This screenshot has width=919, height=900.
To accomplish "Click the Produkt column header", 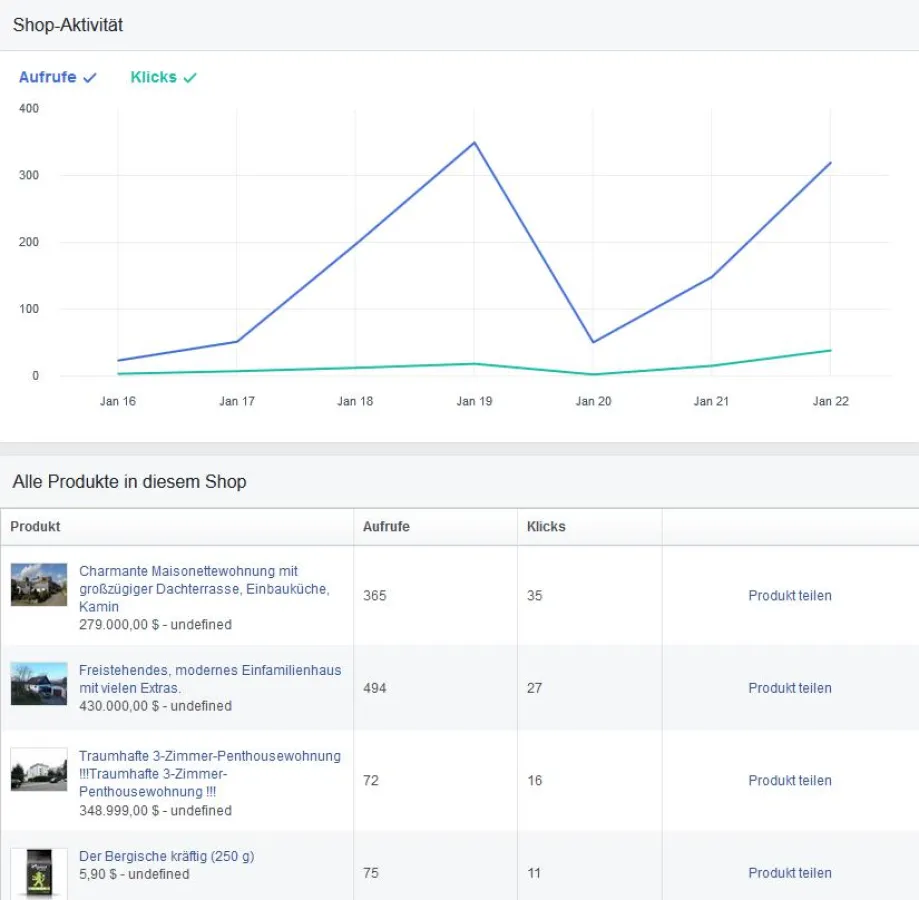I will (x=35, y=526).
